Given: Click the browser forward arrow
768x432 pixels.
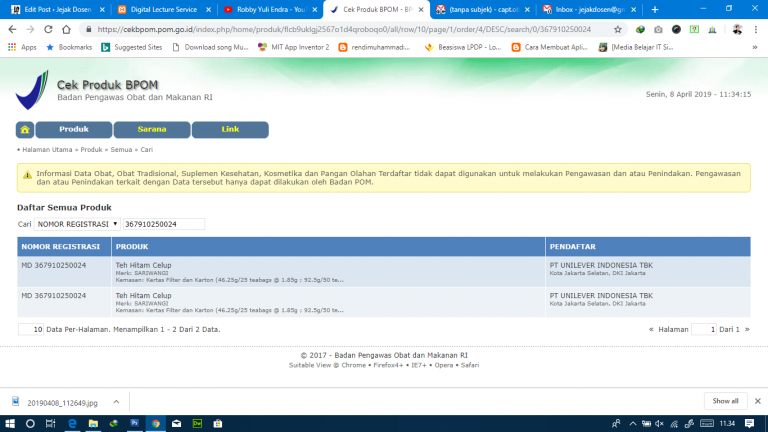Looking at the screenshot, I should (x=30, y=29).
